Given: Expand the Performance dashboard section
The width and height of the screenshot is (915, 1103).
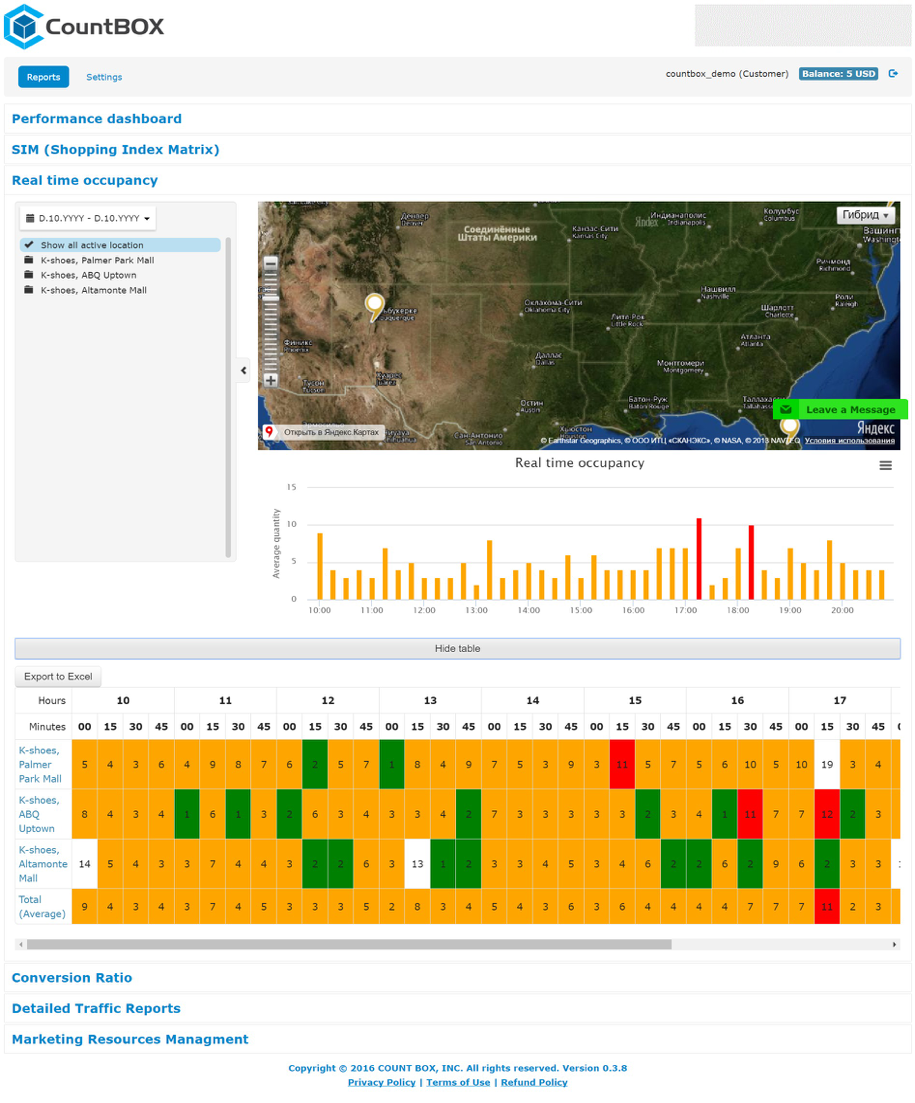Looking at the screenshot, I should click(97, 119).
